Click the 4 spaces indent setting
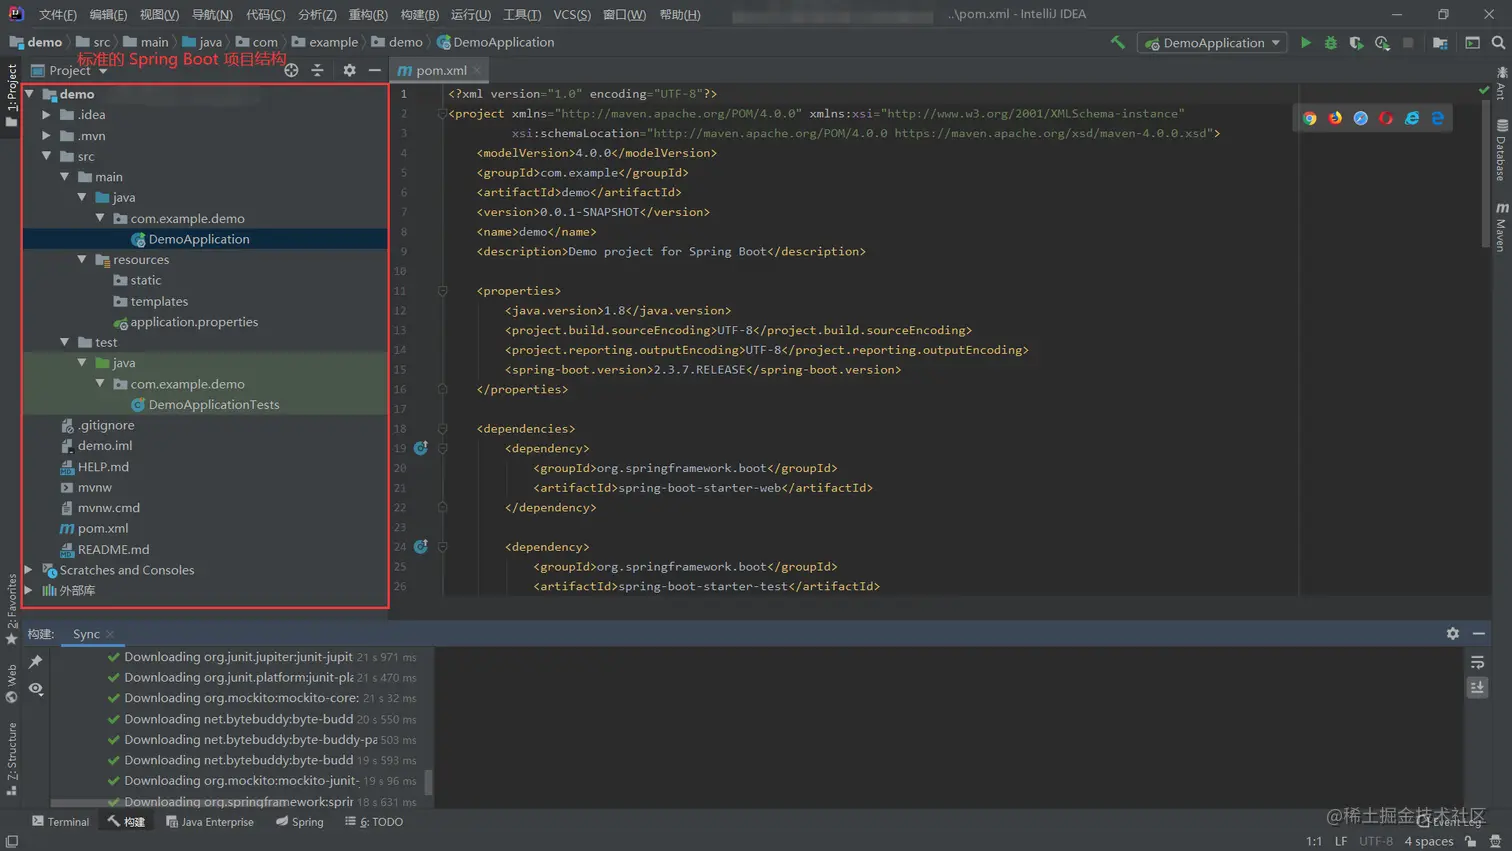Image resolution: width=1512 pixels, height=851 pixels. pyautogui.click(x=1428, y=841)
